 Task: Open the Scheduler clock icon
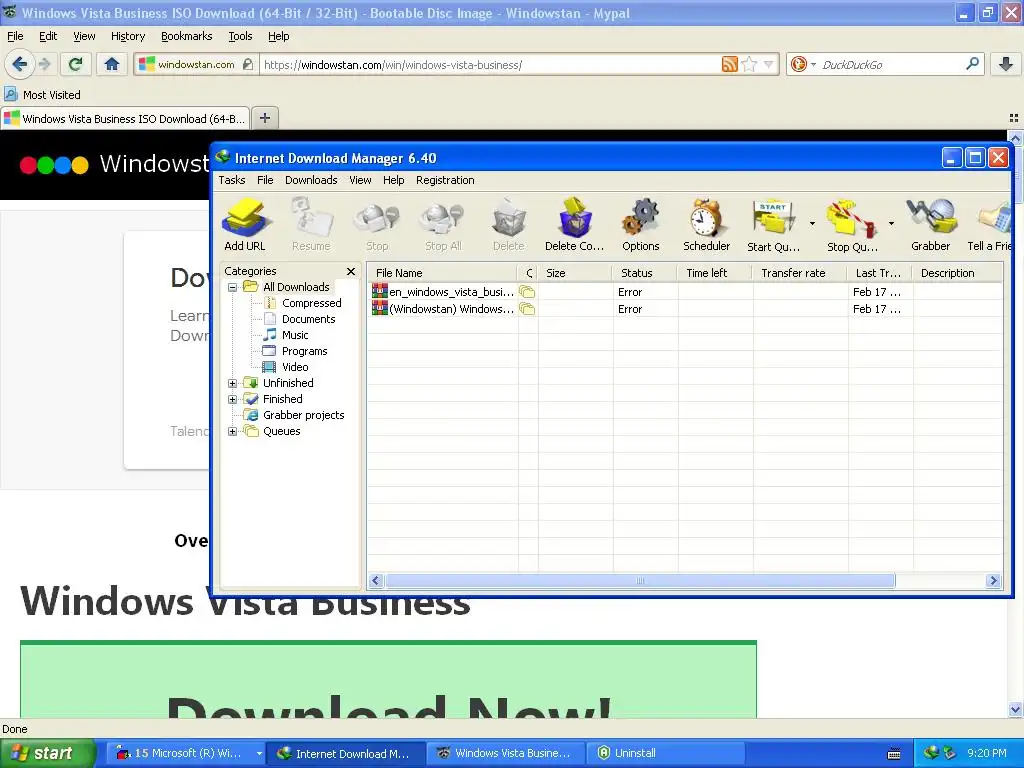(x=707, y=225)
